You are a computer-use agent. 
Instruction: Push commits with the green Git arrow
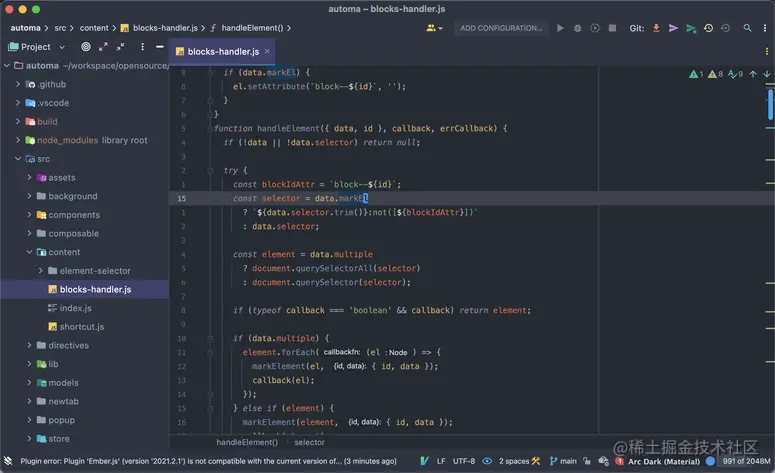(691, 28)
